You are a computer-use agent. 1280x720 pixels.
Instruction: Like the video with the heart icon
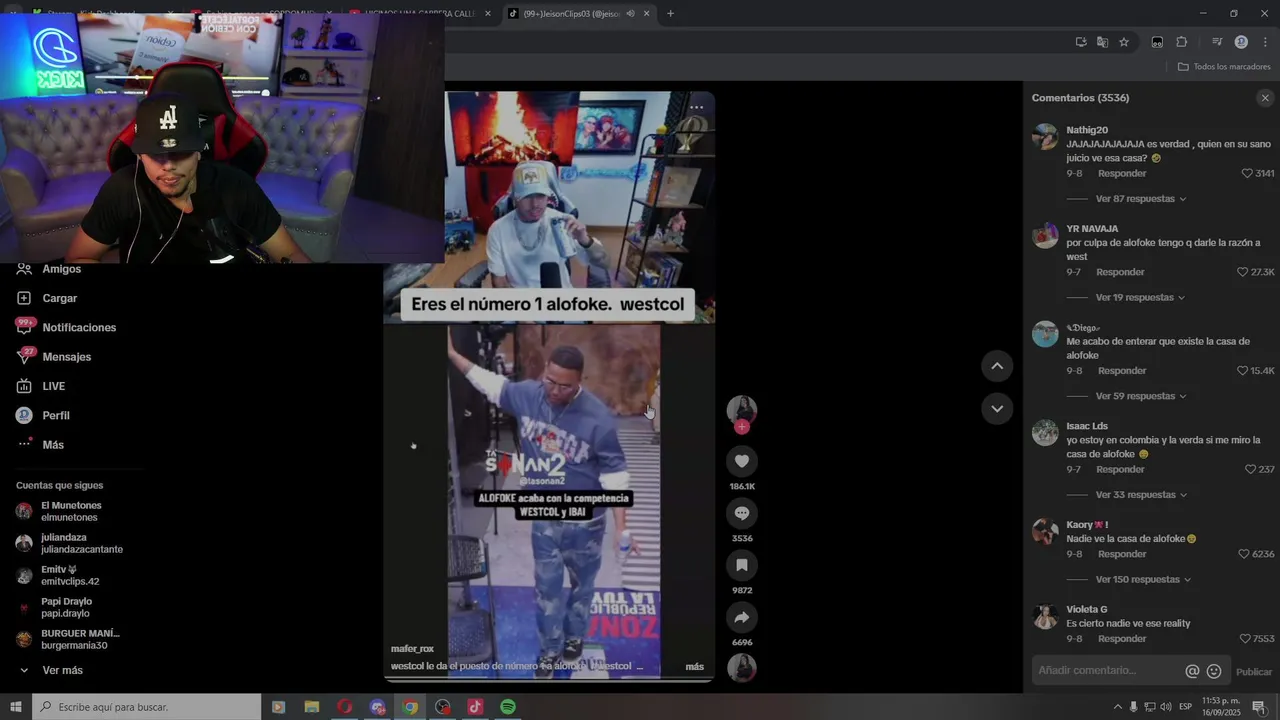tap(741, 461)
